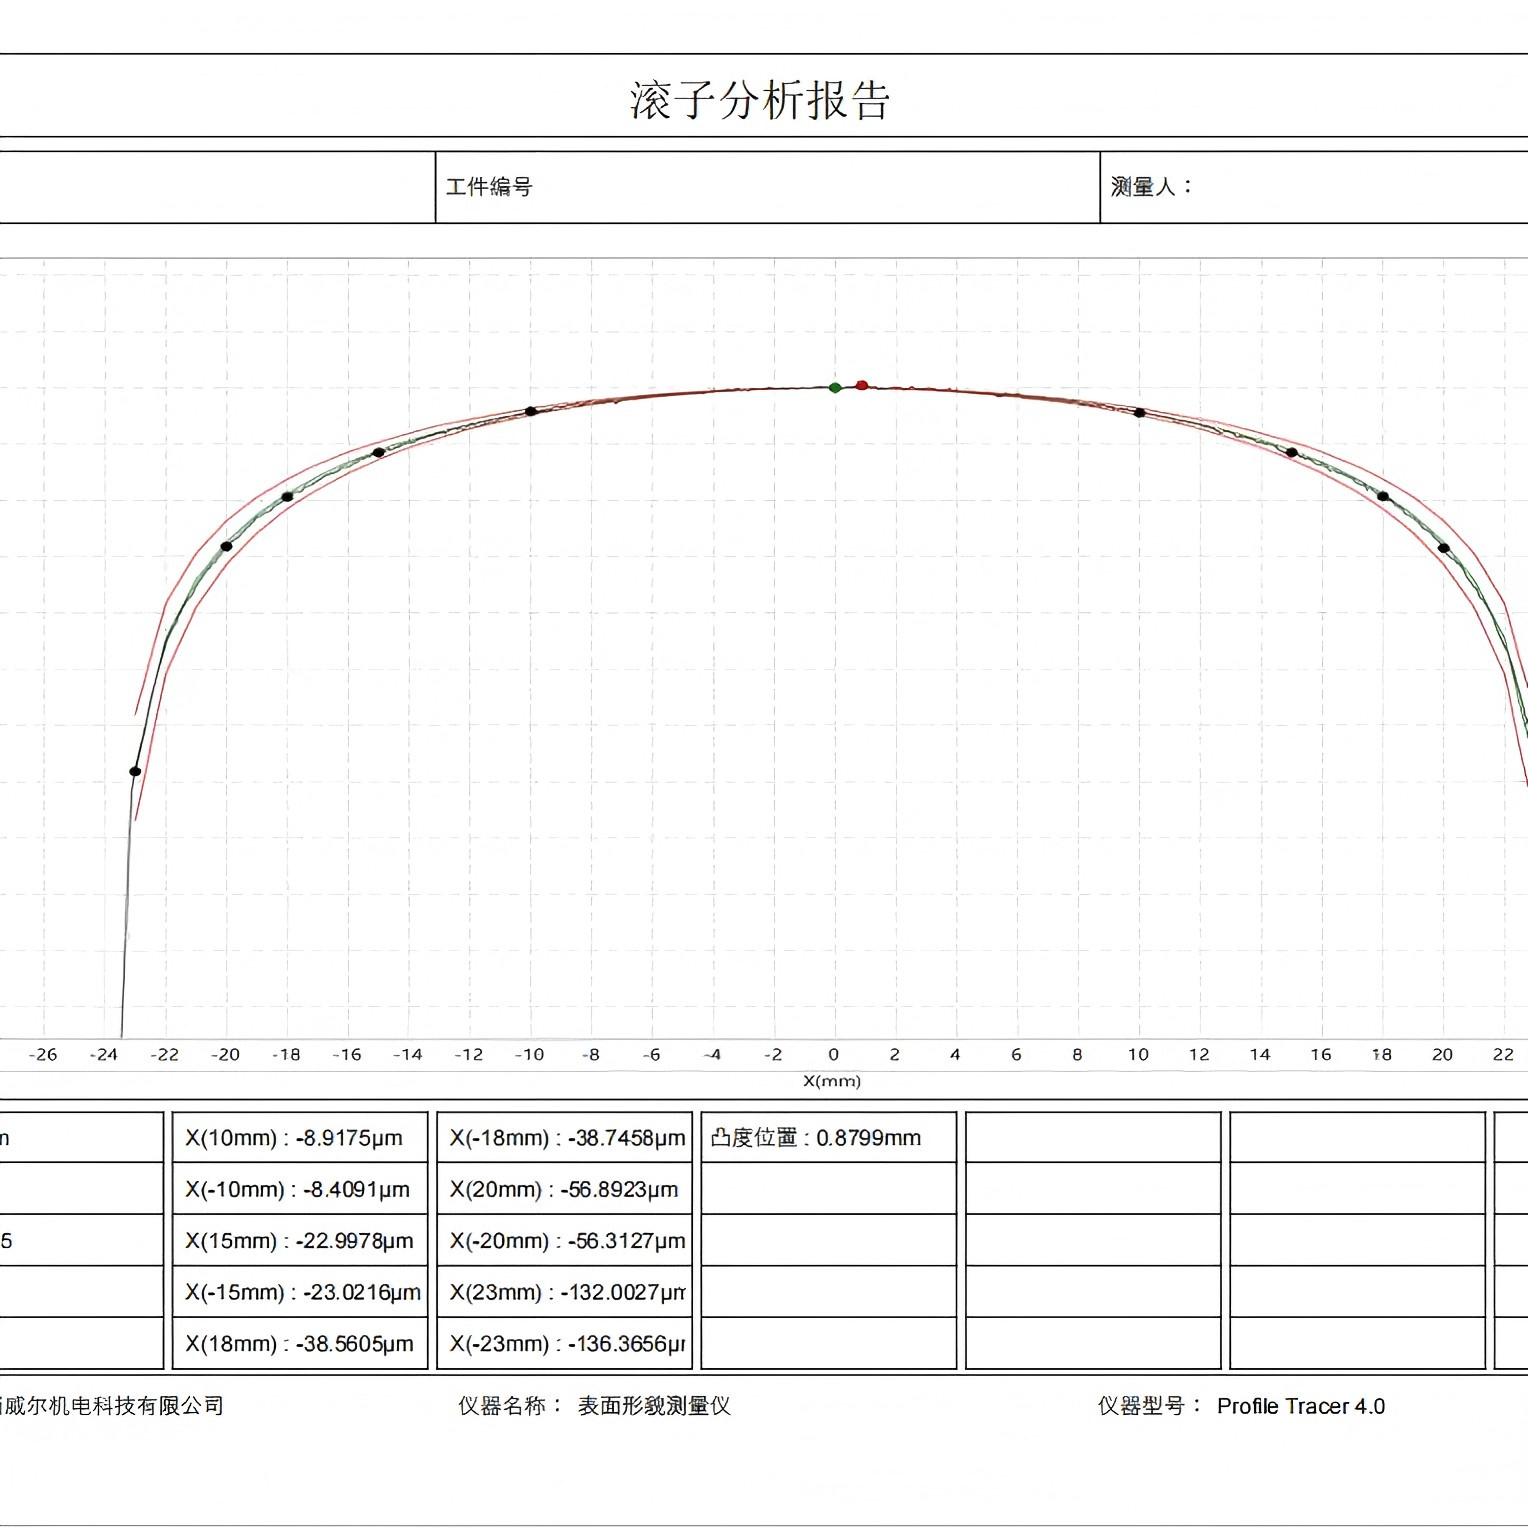Click the green marker dot on the curve
The height and width of the screenshot is (1528, 1528).
[835, 388]
